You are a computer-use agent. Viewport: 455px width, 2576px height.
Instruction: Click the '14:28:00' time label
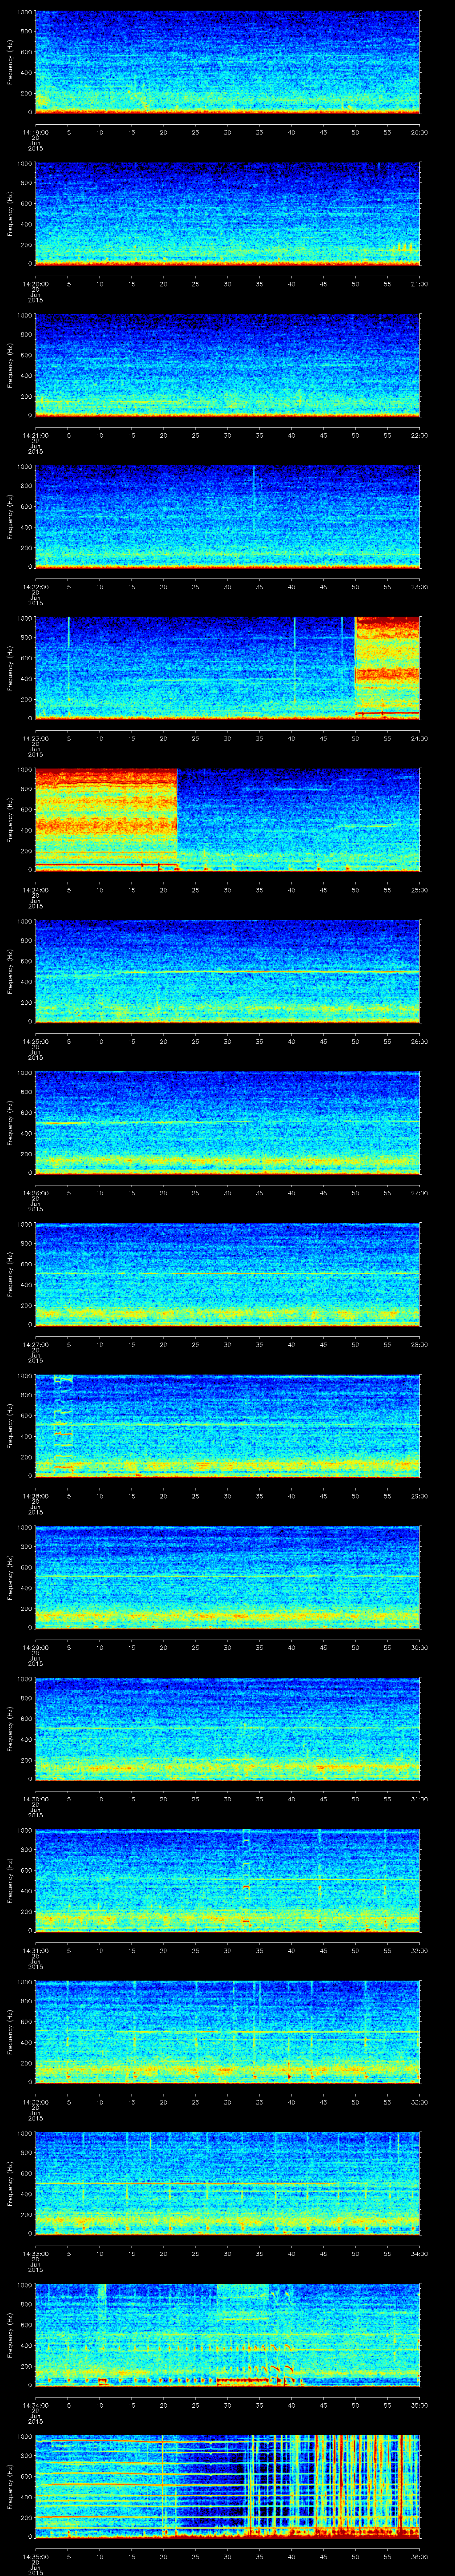click(35, 1496)
